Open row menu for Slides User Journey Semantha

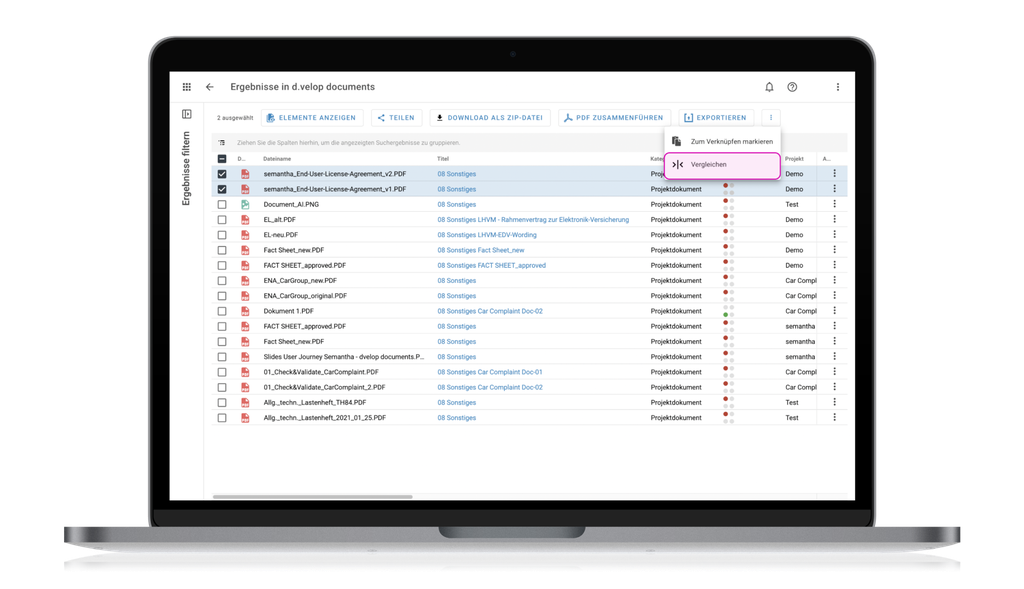834,357
